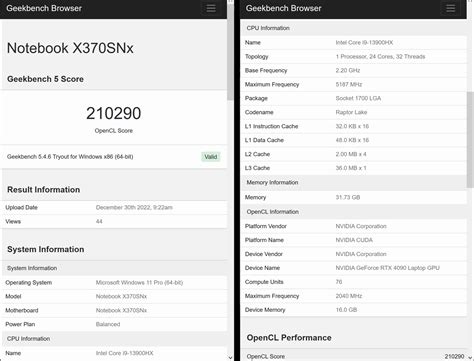The width and height of the screenshot is (474, 361).
Task: Select Package value 'Socket 1700 LGA'
Action: coord(358,98)
